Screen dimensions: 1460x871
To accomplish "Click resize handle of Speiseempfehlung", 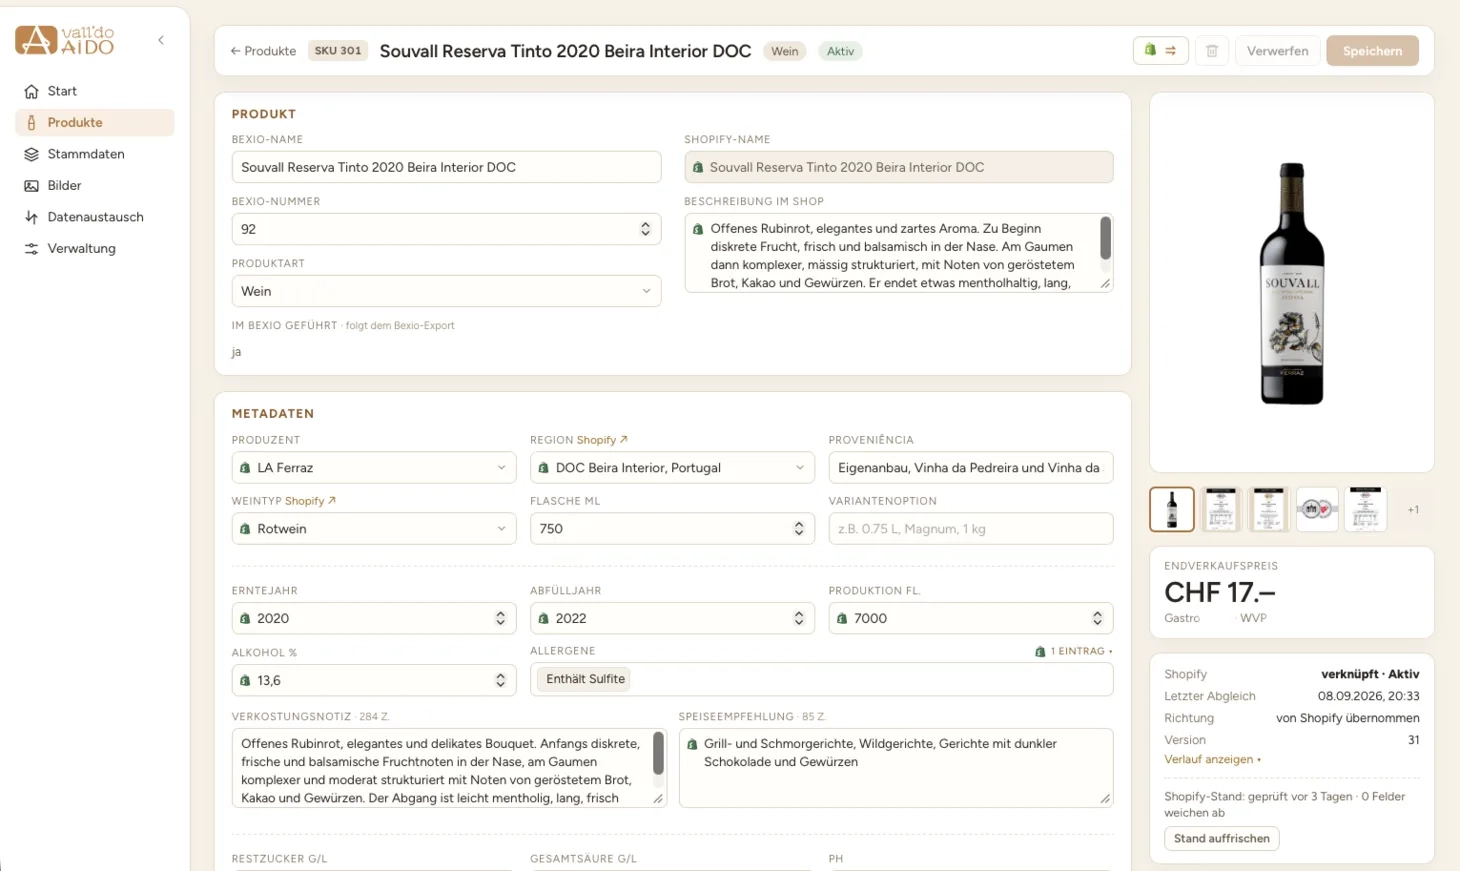I will 1105,798.
